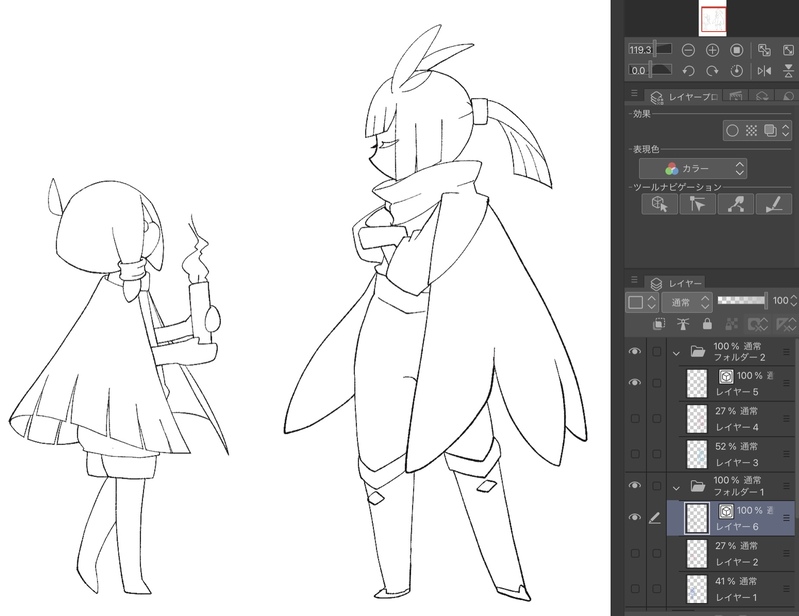Reset the canvas rotation
This screenshot has height=616, width=799.
point(736,71)
